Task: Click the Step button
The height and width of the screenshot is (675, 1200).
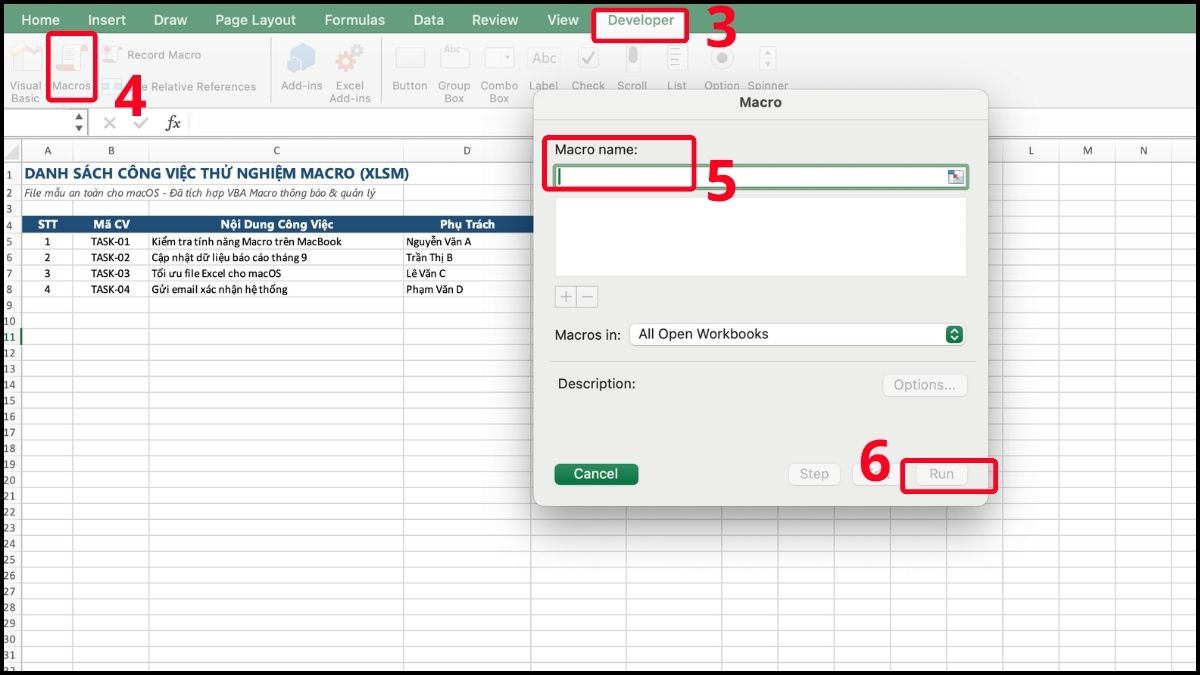Action: [814, 474]
